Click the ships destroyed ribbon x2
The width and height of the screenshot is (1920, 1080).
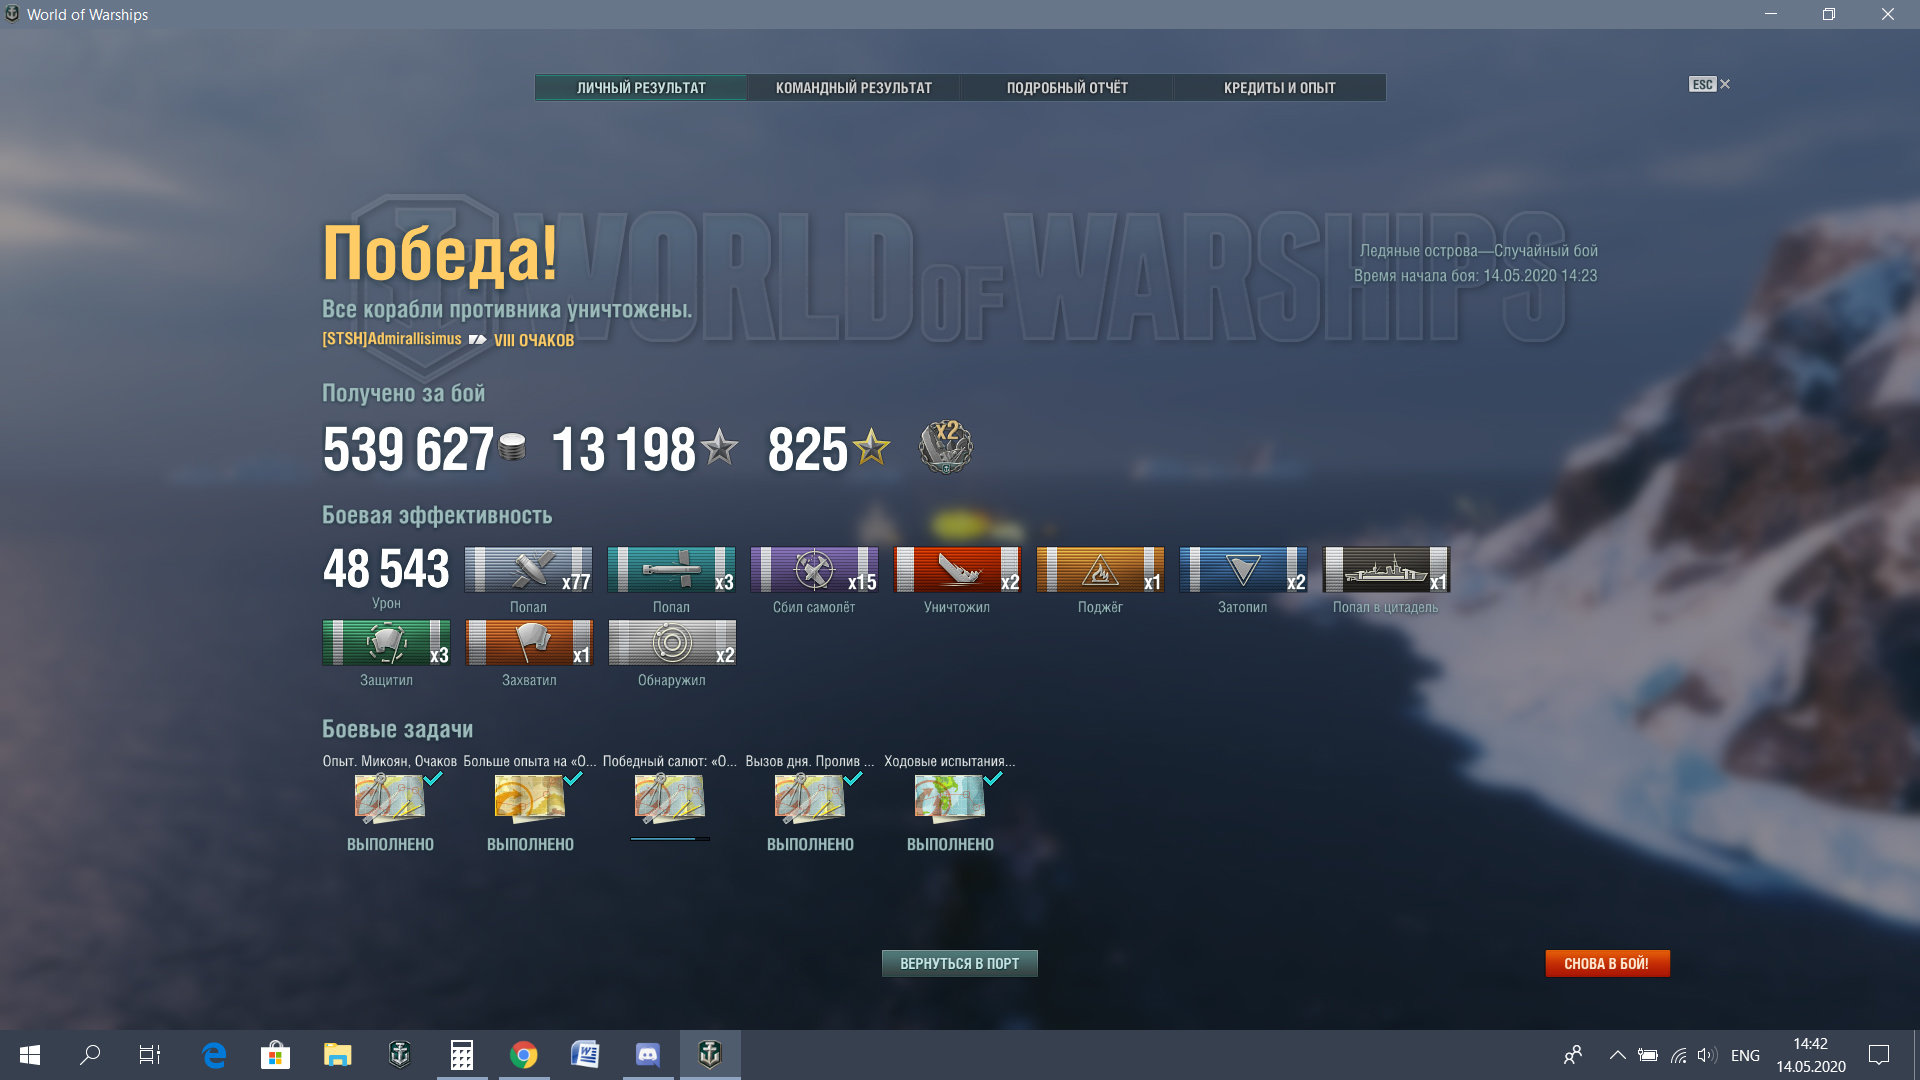pyautogui.click(x=957, y=570)
